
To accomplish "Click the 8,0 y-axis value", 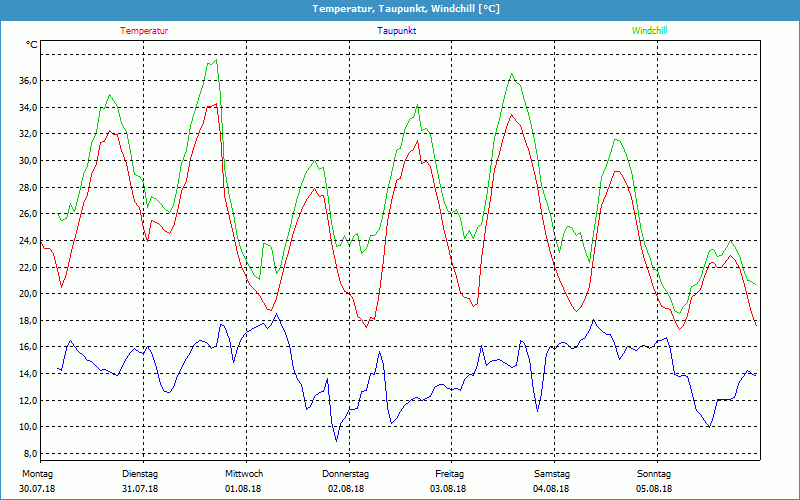I will [x=30, y=454].
